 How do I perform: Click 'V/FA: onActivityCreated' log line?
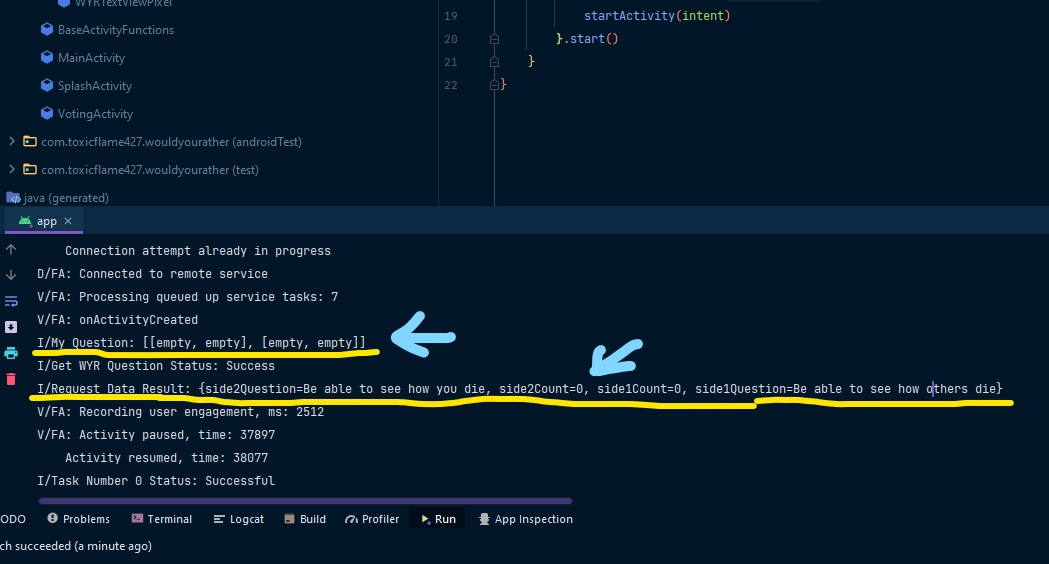coord(118,320)
